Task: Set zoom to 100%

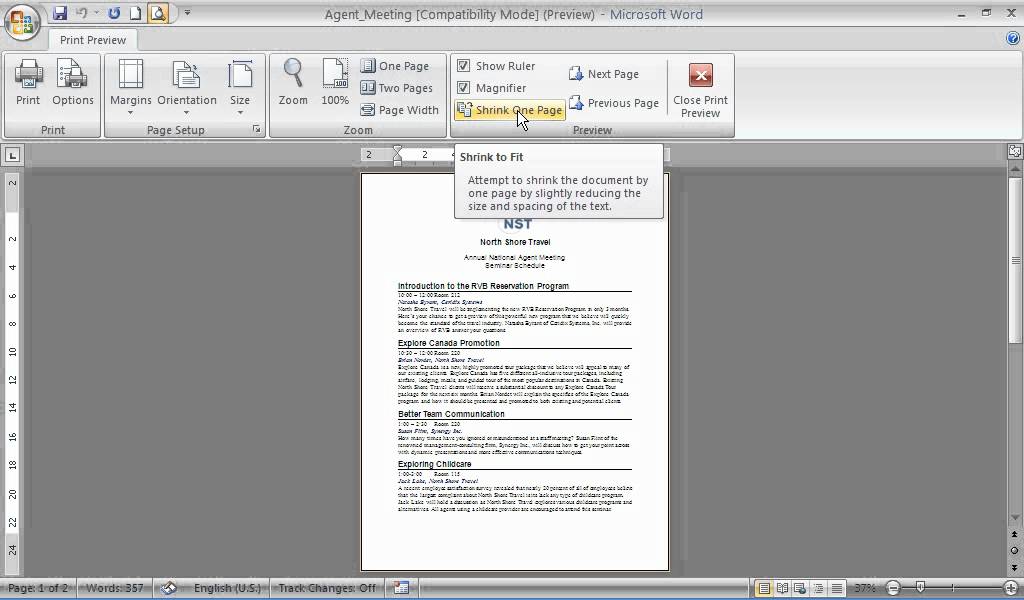Action: 334,82
